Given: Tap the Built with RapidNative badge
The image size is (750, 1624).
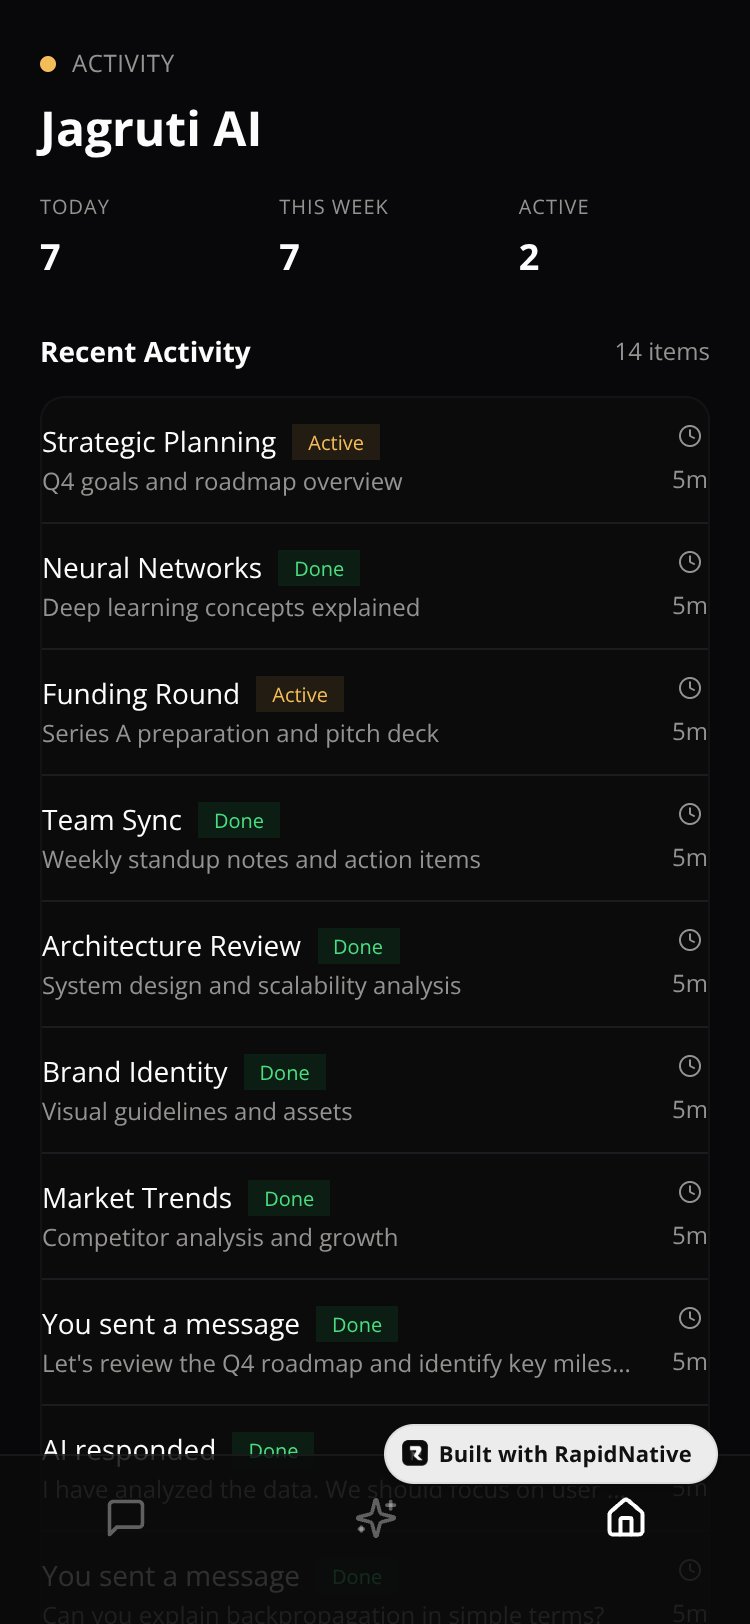Looking at the screenshot, I should (x=551, y=1454).
